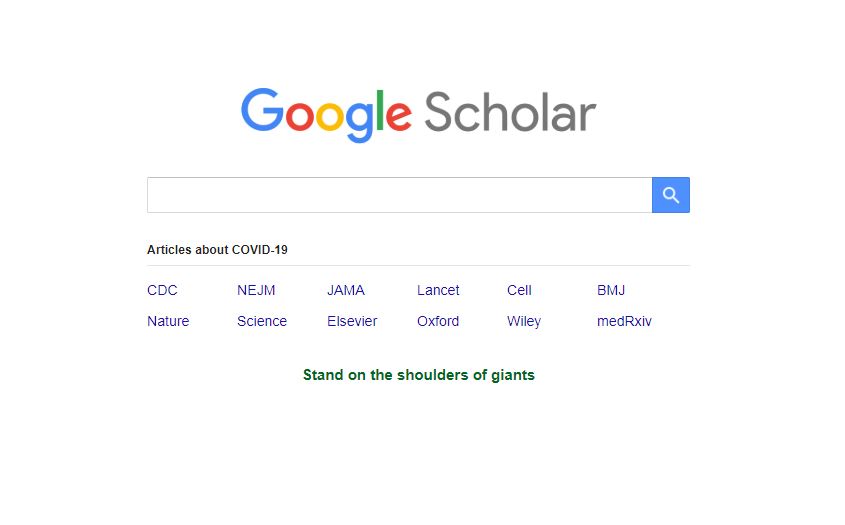Image resolution: width=845 pixels, height=525 pixels.
Task: Open the Wiley link
Action: 524,321
